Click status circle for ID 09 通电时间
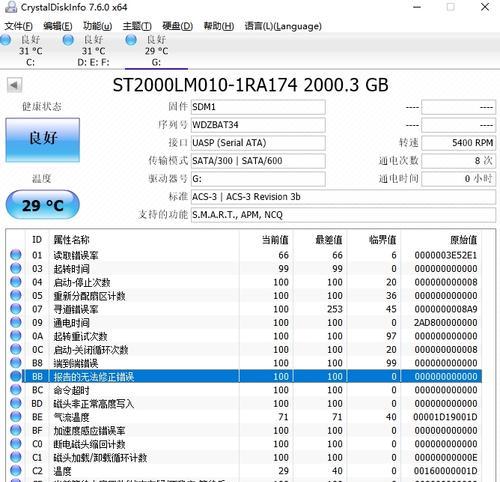This screenshot has width=500, height=482. 15,322
